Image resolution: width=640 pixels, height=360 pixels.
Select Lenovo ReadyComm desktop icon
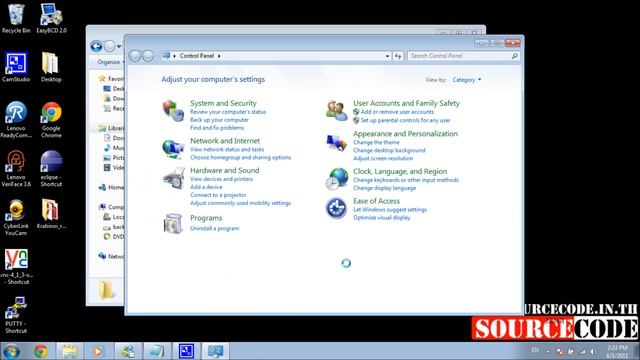click(x=16, y=120)
